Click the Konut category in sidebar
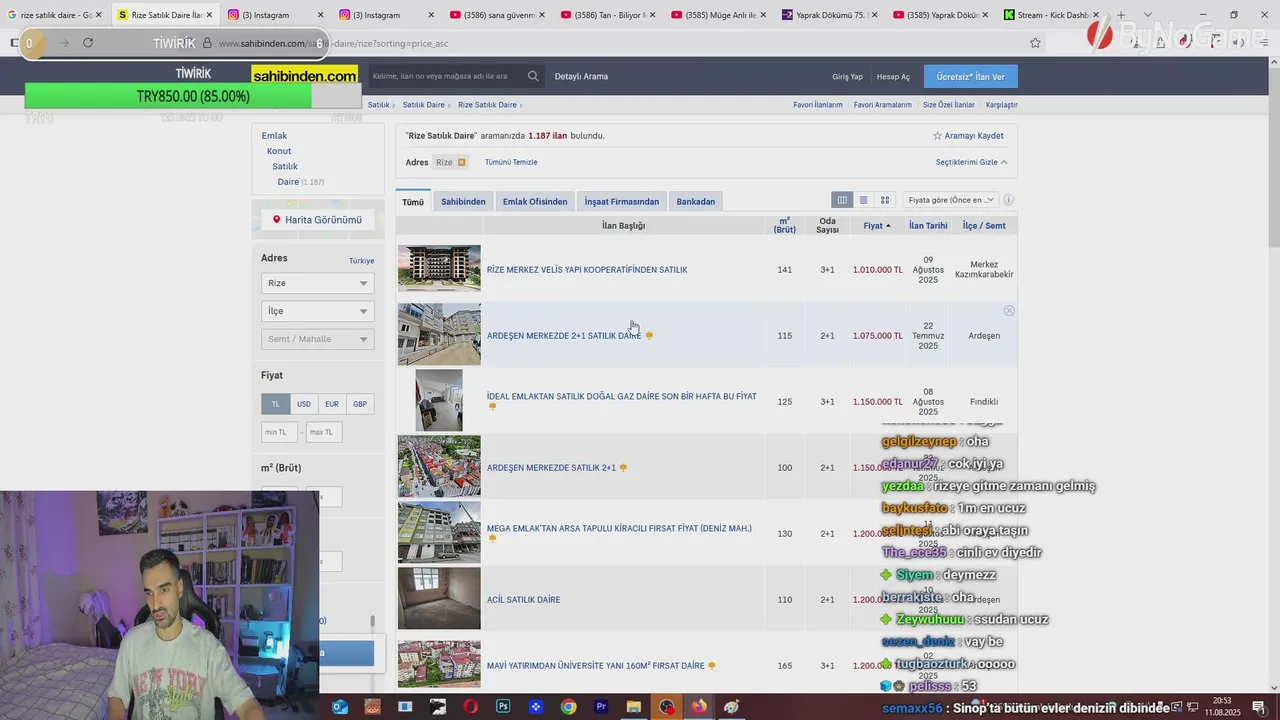The height and width of the screenshot is (720, 1280). [279, 151]
